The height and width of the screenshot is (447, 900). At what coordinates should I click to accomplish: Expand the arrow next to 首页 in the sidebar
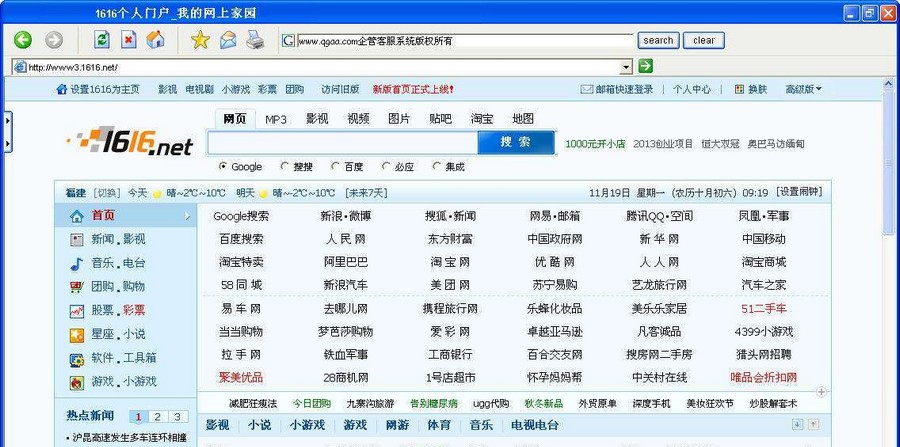187,216
